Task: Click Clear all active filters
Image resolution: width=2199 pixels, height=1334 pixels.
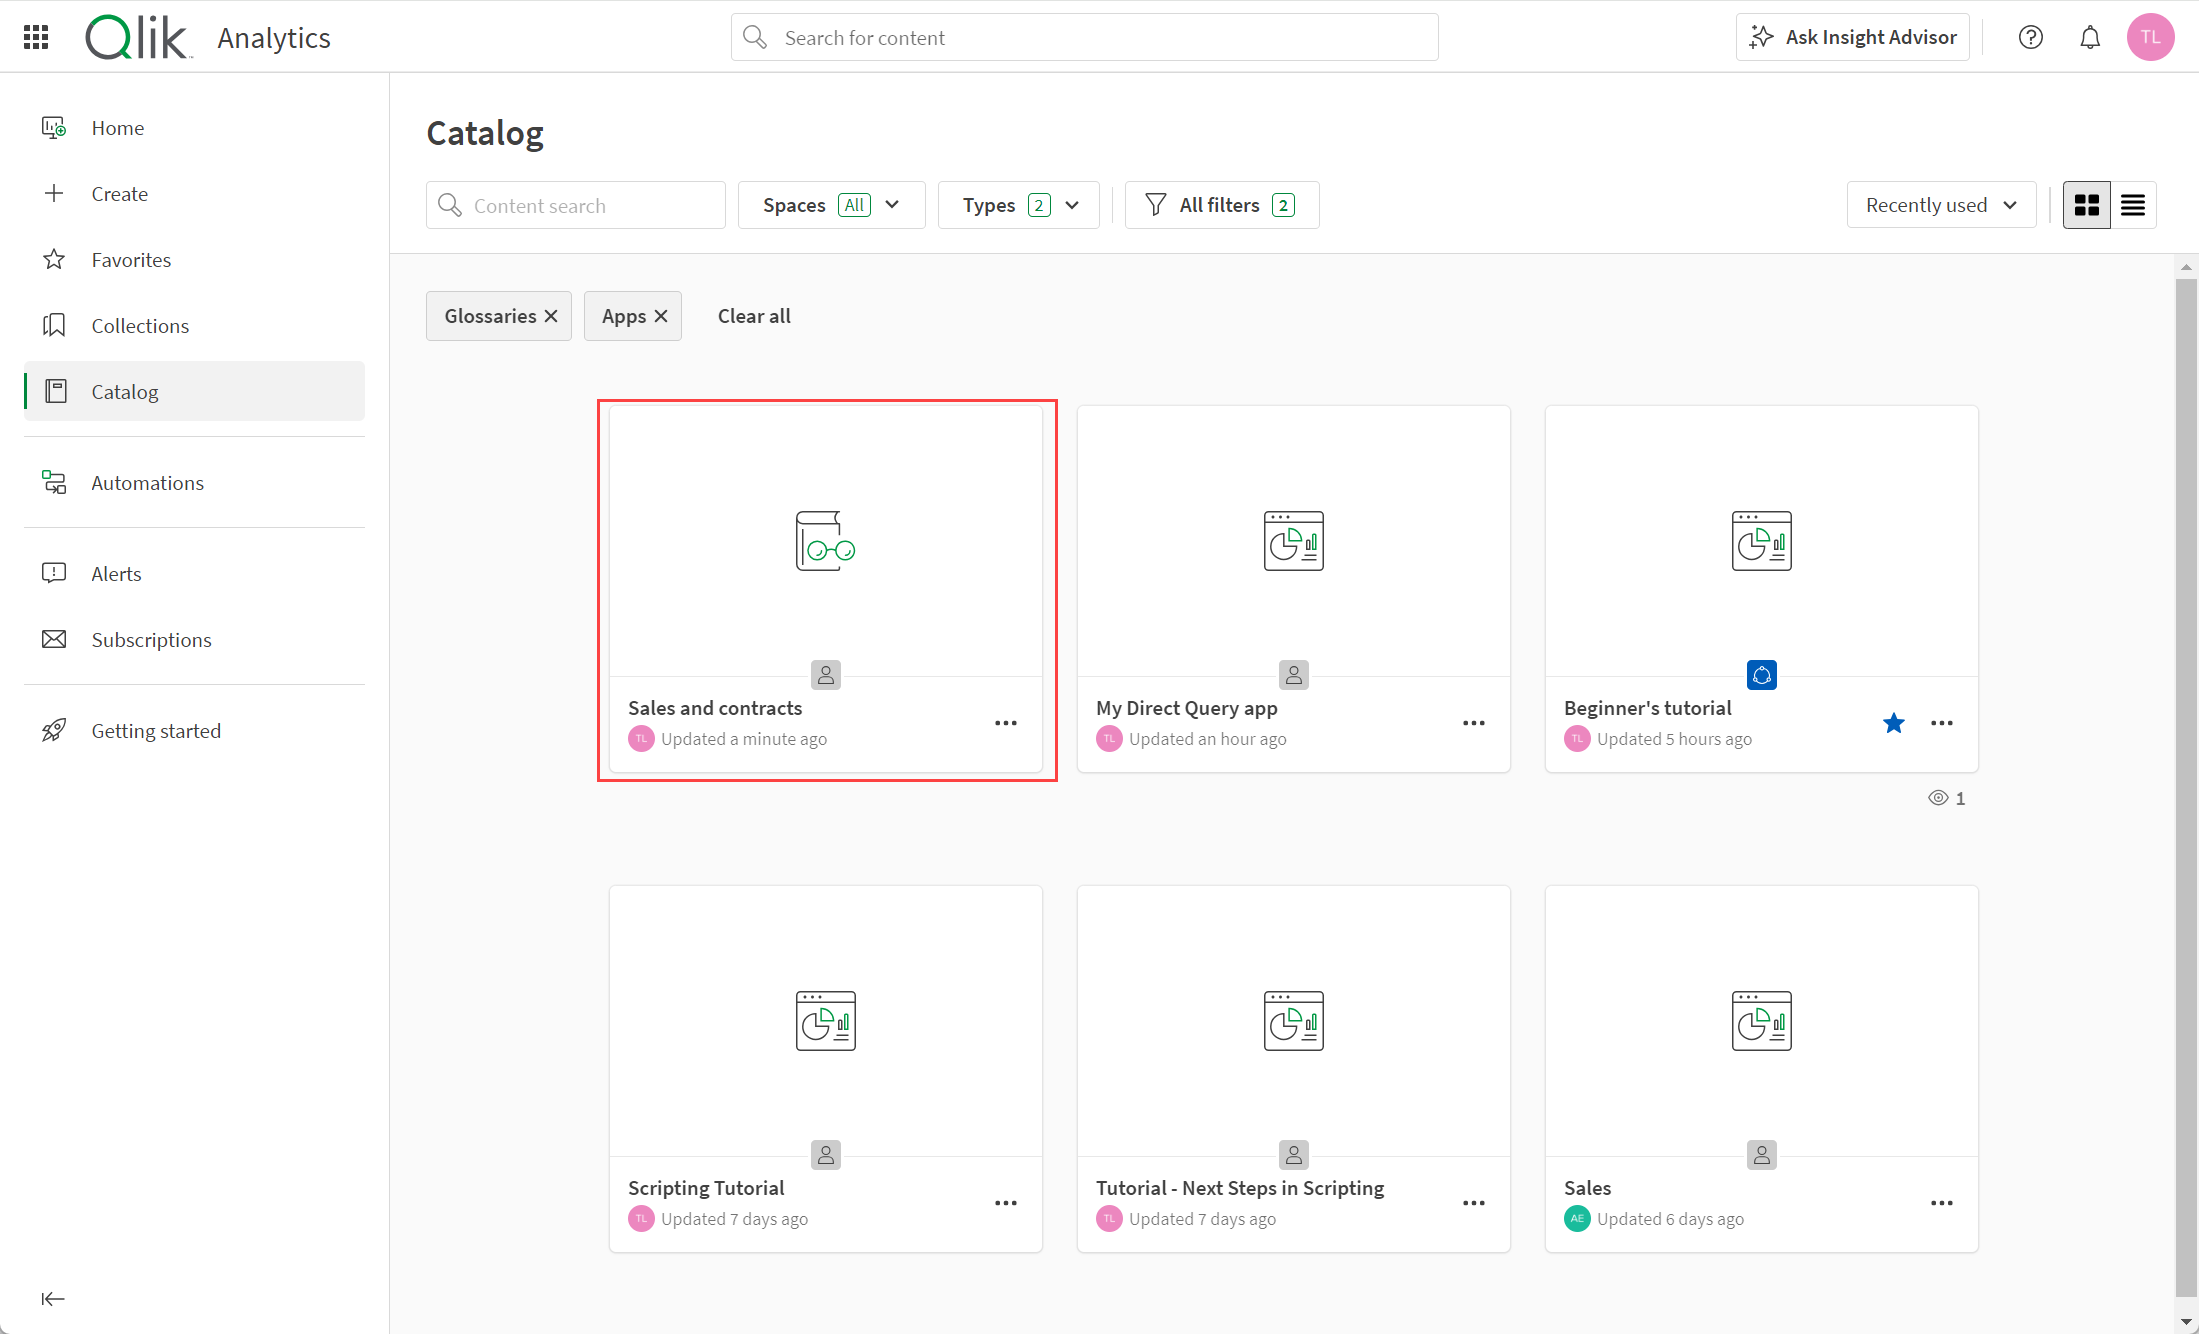Action: [x=754, y=314]
